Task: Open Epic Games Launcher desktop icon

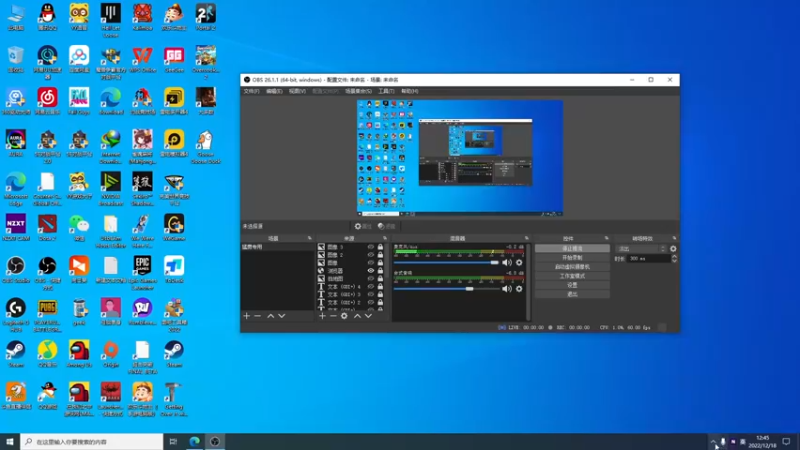Action: [x=142, y=273]
